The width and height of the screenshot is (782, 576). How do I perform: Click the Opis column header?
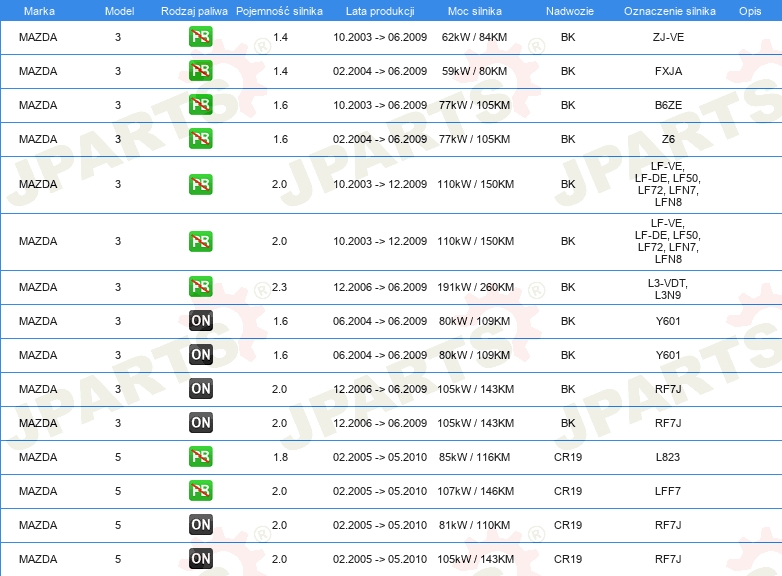pos(750,11)
